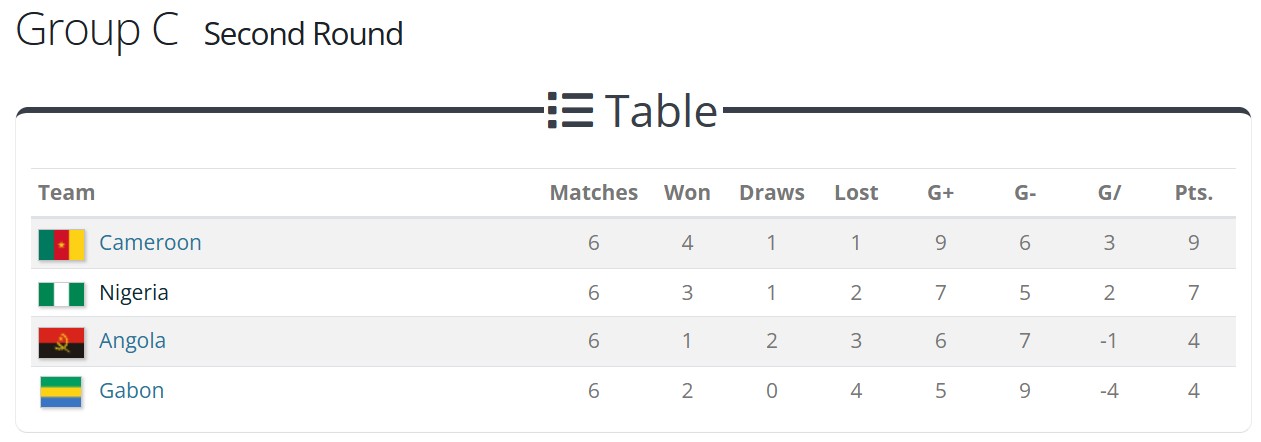Open the Cameroon team link

click(x=150, y=243)
